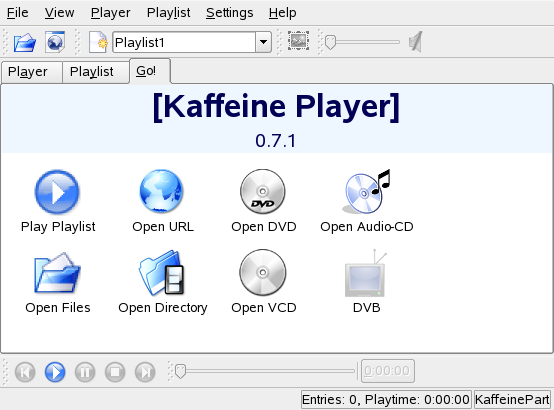Screen dimensions: 554x410
Task: Click the 0.7.1 version number
Action: (x=276, y=141)
